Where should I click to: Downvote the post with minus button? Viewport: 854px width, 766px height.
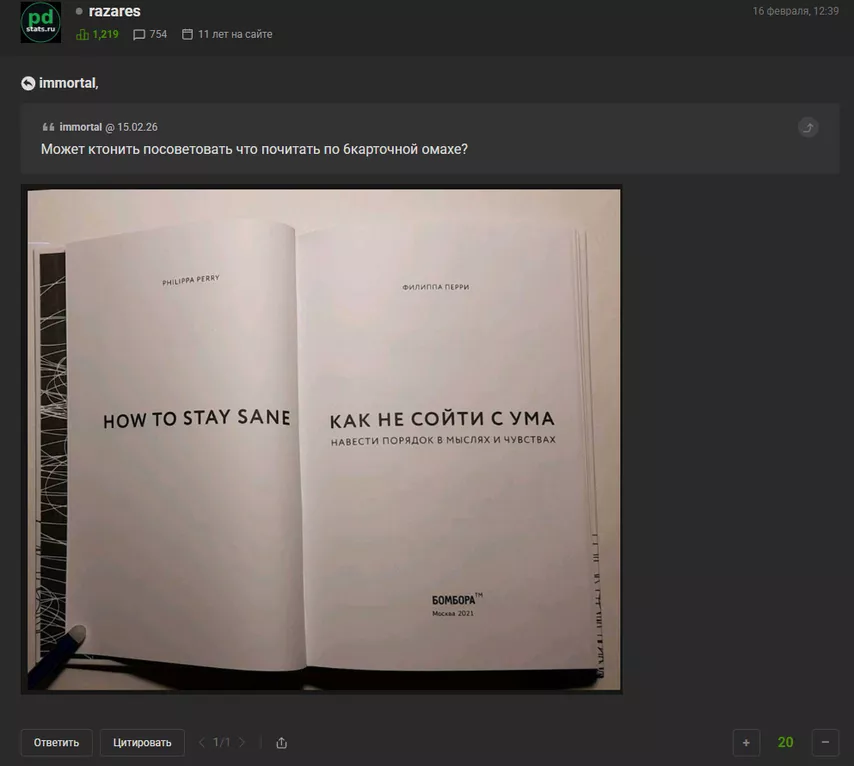(825, 742)
